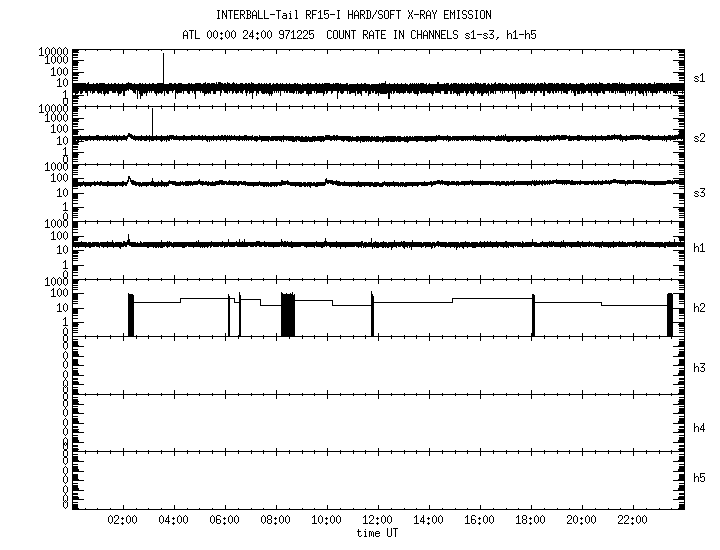Select the s3 channel label
Image resolution: width=720 pixels, height=550 pixels.
[x=700, y=193]
